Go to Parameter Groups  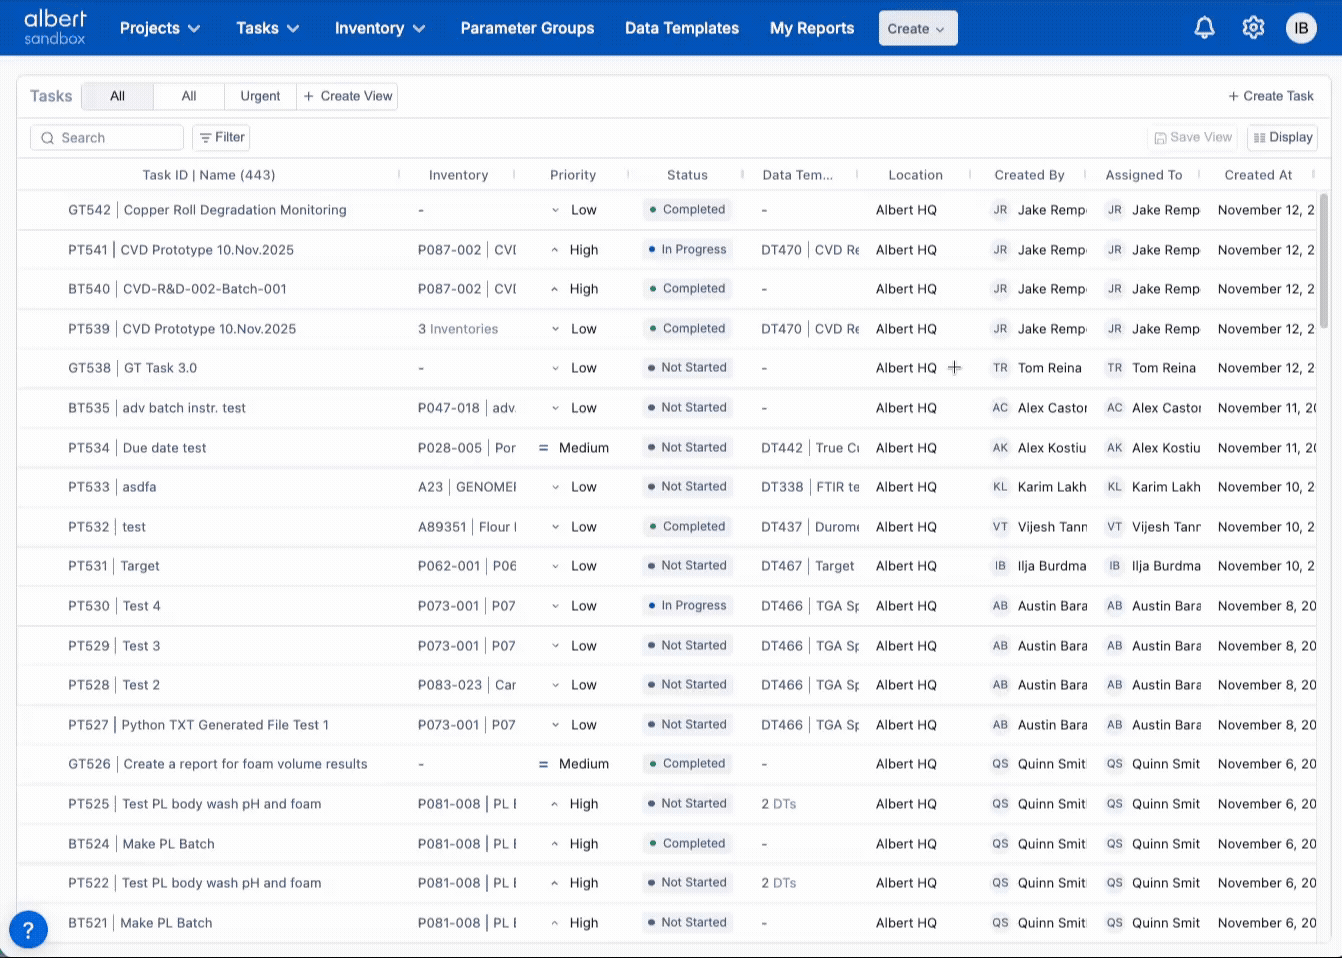click(527, 28)
